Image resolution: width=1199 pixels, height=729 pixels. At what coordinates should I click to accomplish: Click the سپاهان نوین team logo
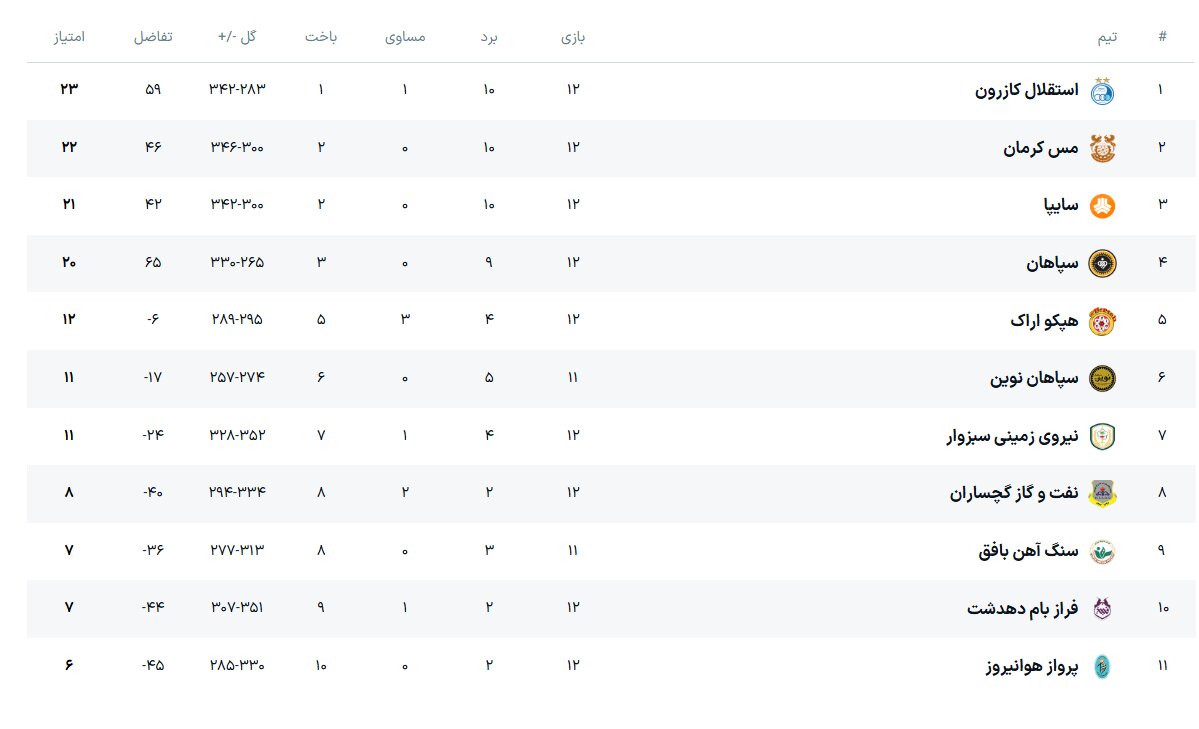click(1102, 379)
